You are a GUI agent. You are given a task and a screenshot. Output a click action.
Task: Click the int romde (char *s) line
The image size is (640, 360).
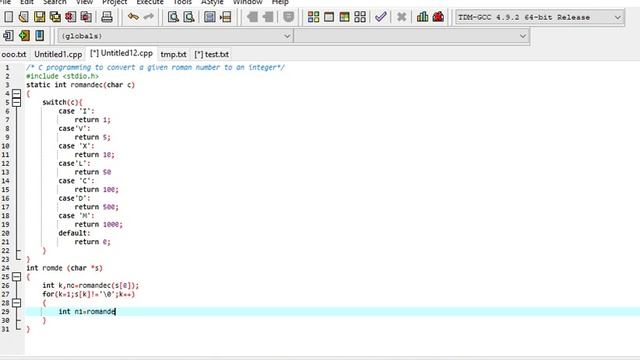64,268
